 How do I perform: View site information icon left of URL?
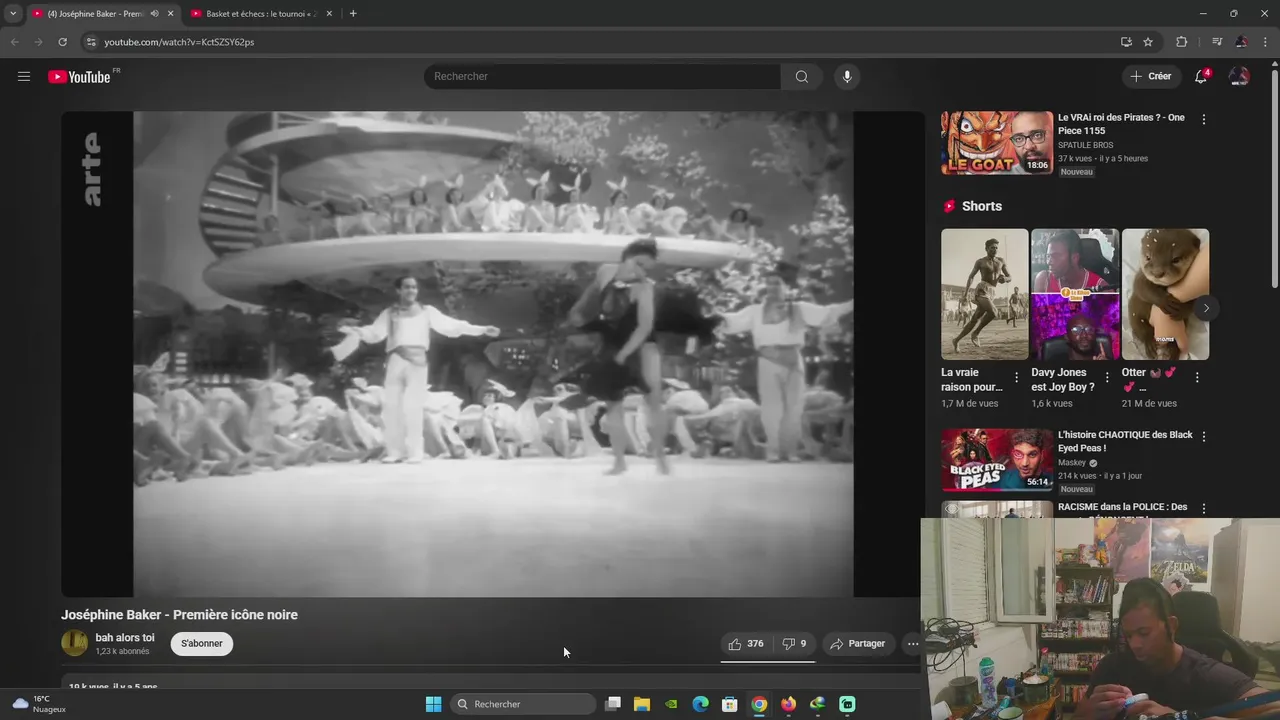coord(91,42)
